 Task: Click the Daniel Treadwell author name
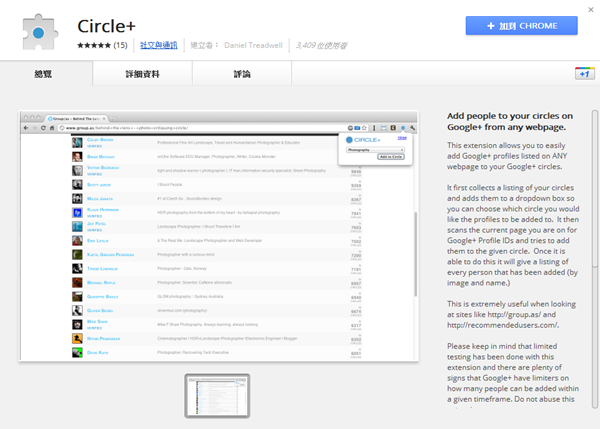pyautogui.click(x=253, y=45)
